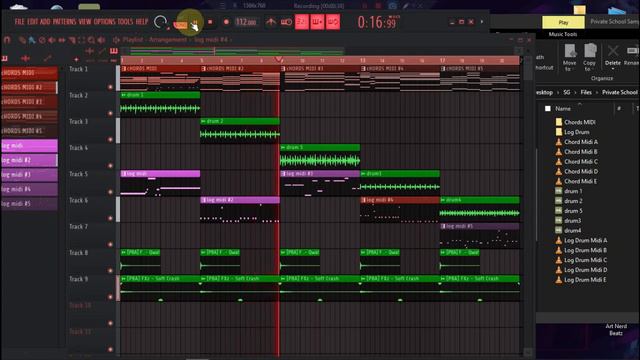Select the playlist playback speaker tool
The width and height of the screenshot is (640, 360).
coord(101,40)
